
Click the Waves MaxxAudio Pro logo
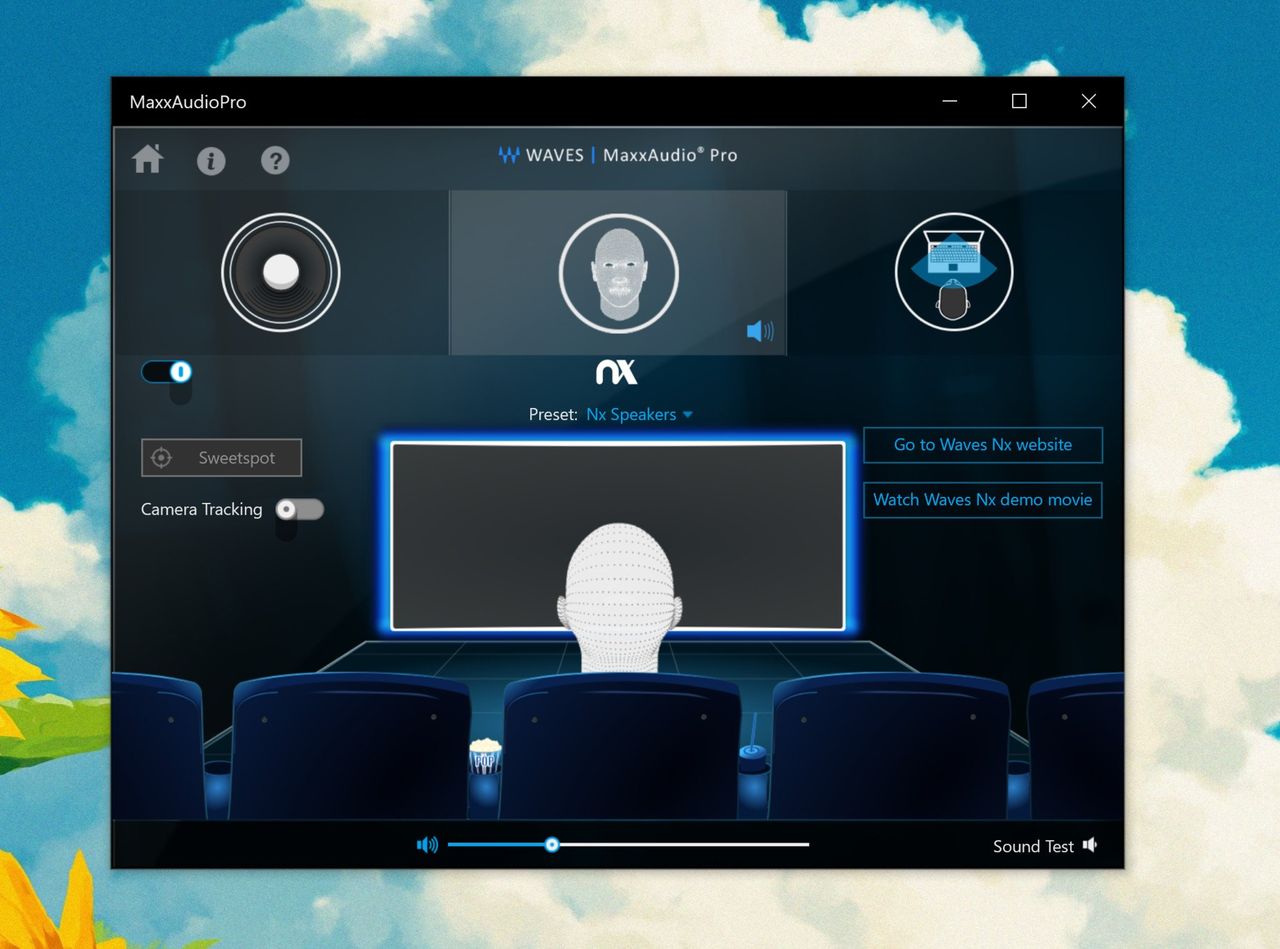tap(618, 155)
